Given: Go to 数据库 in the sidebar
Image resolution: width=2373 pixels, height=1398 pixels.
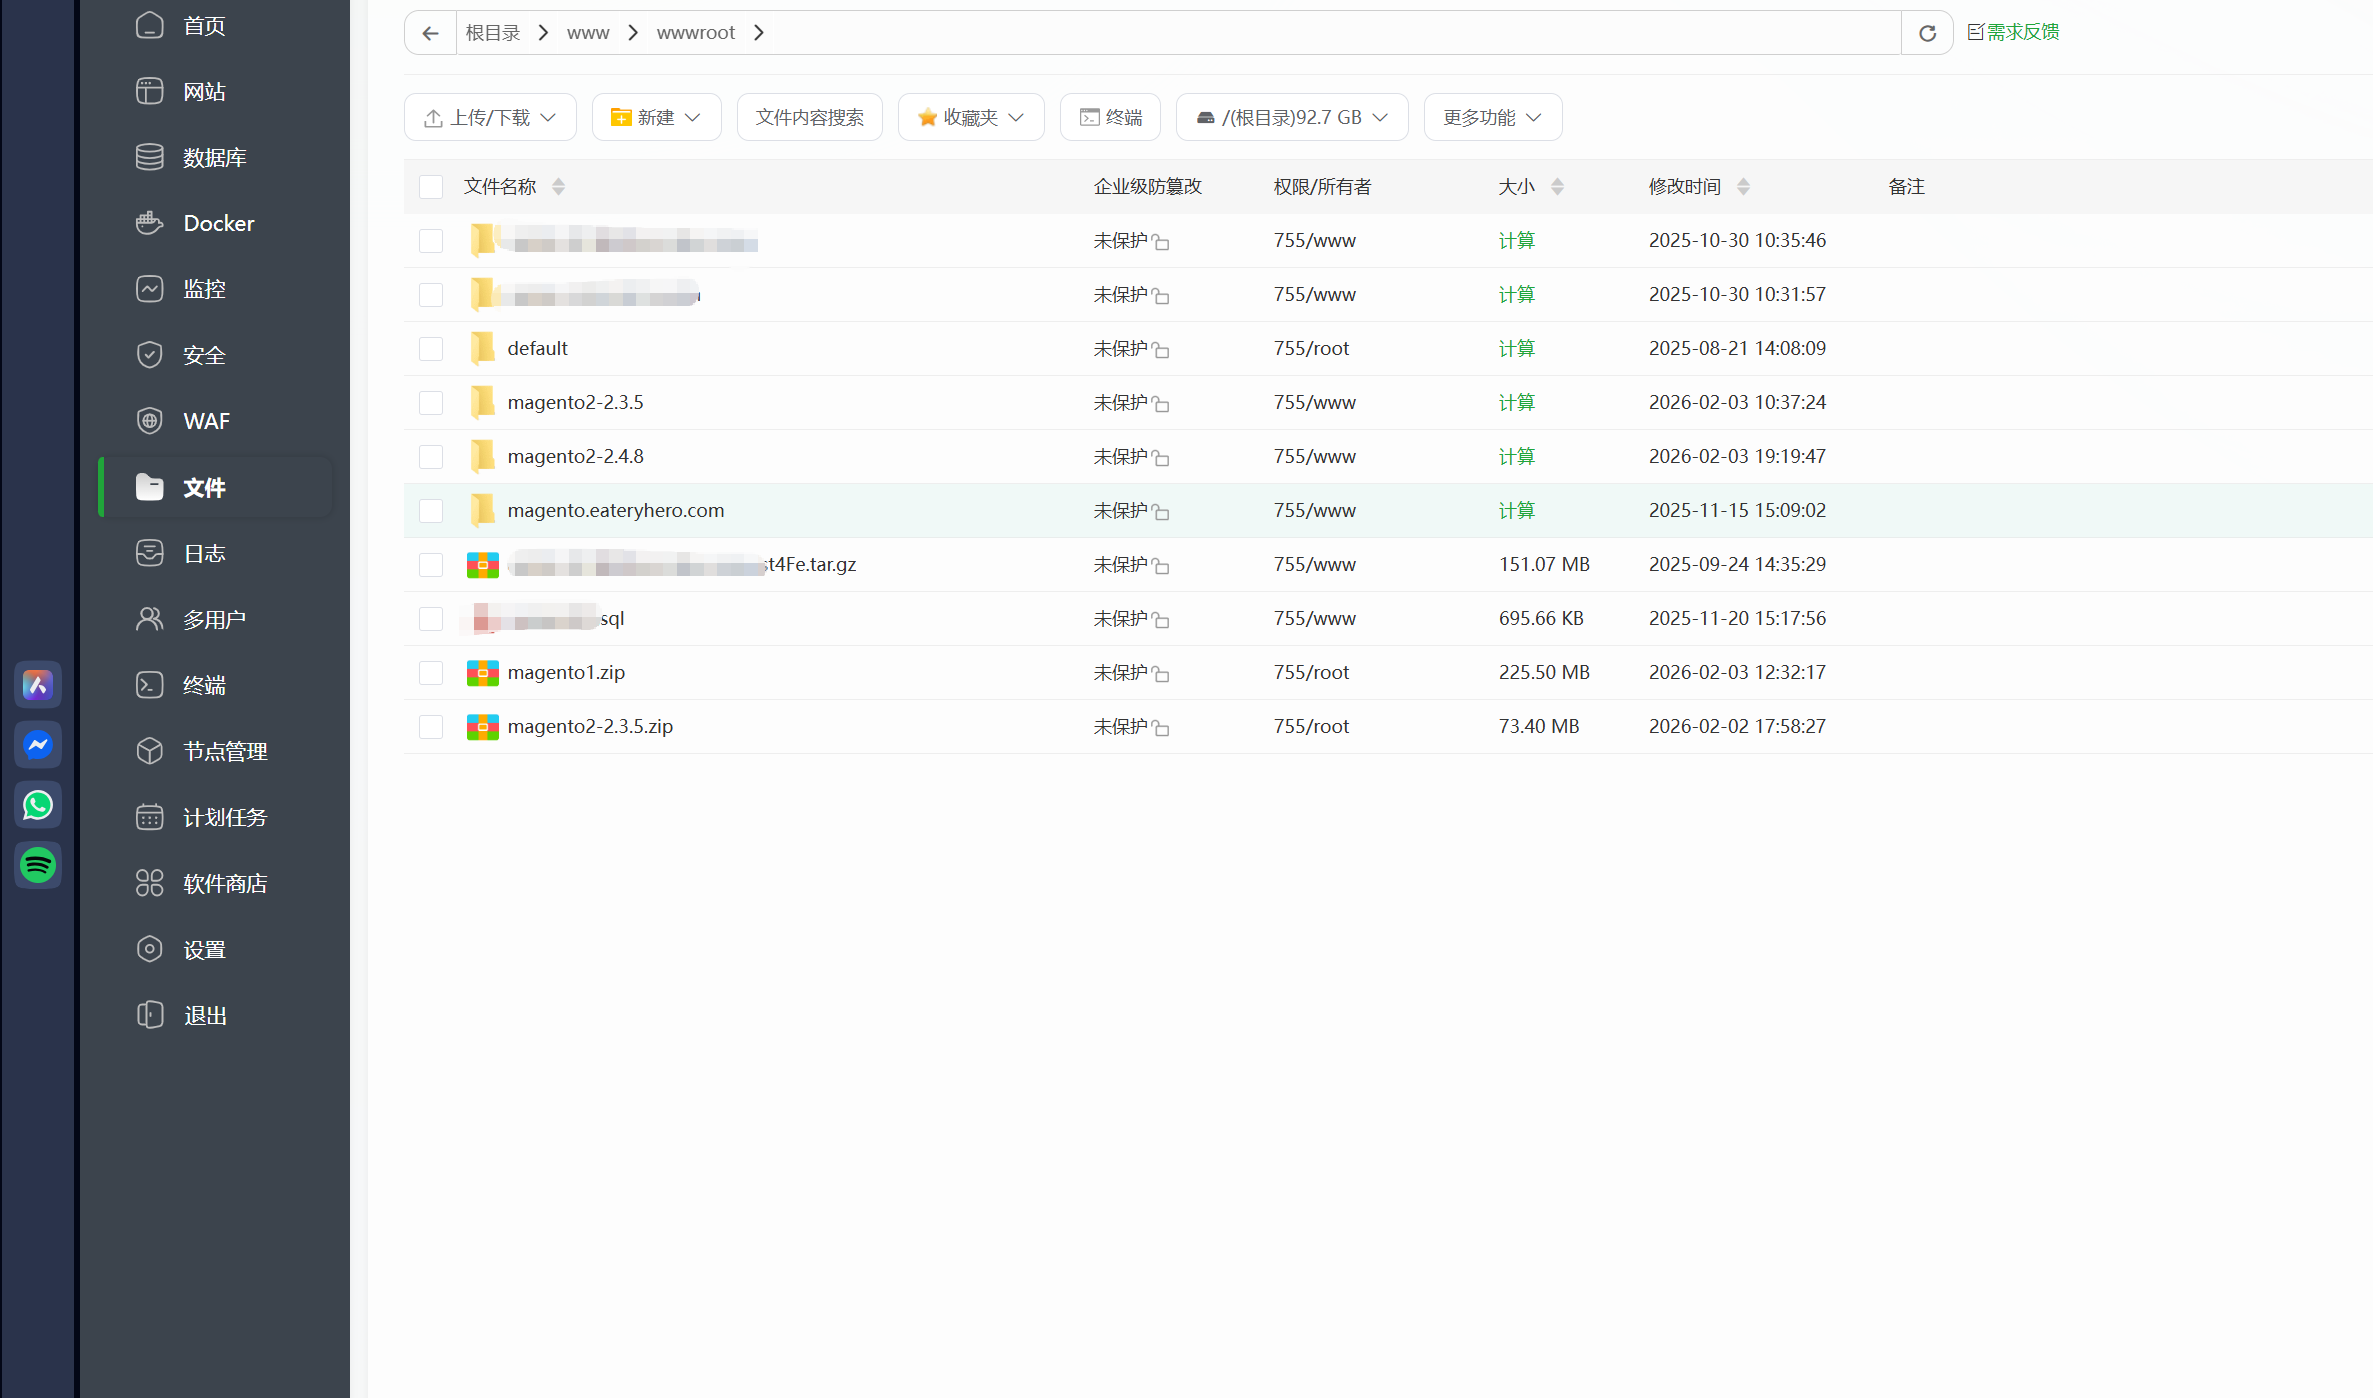Looking at the screenshot, I should (x=214, y=157).
